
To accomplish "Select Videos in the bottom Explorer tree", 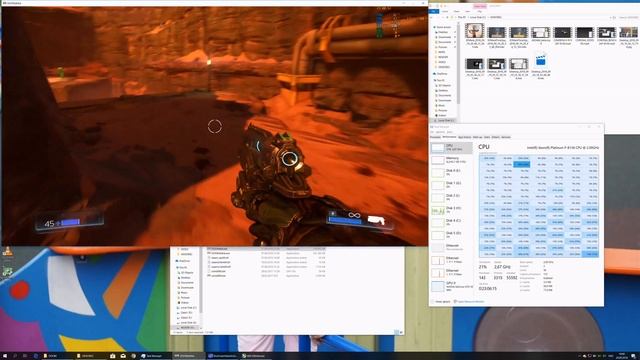I will [x=184, y=302].
